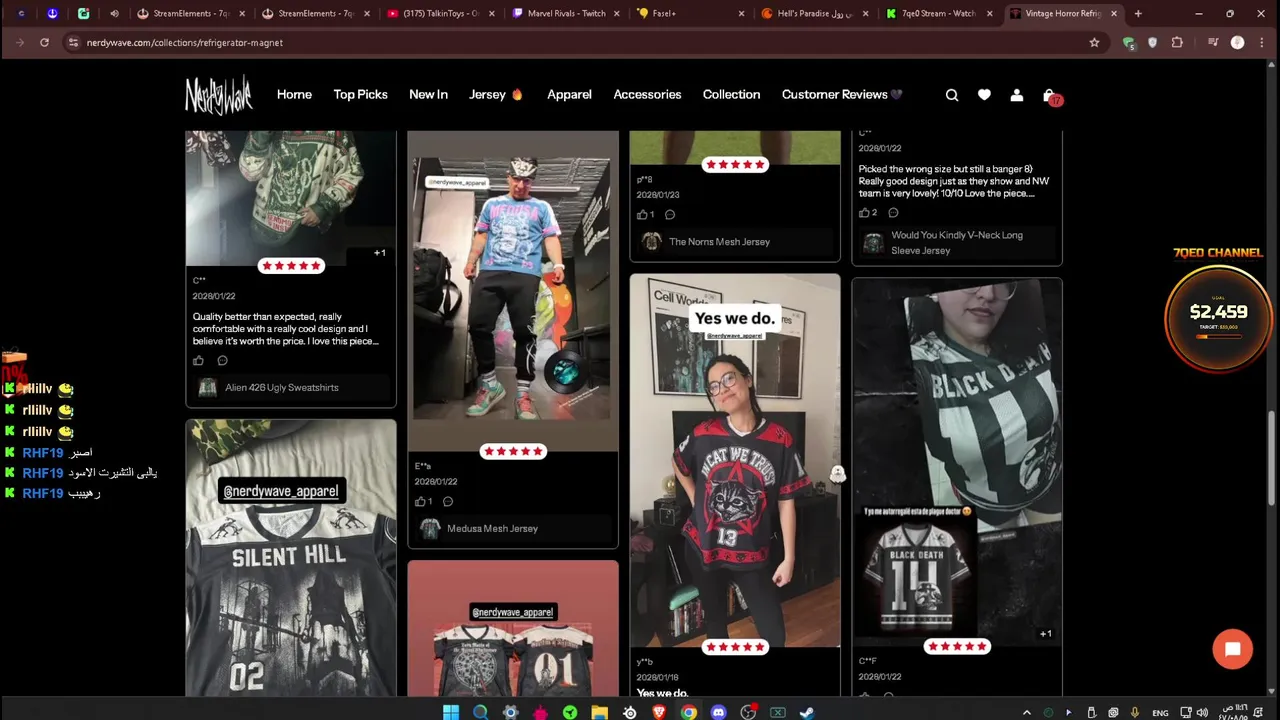Show hidden system tray icons
The image size is (1280, 720).
coord(1026,713)
